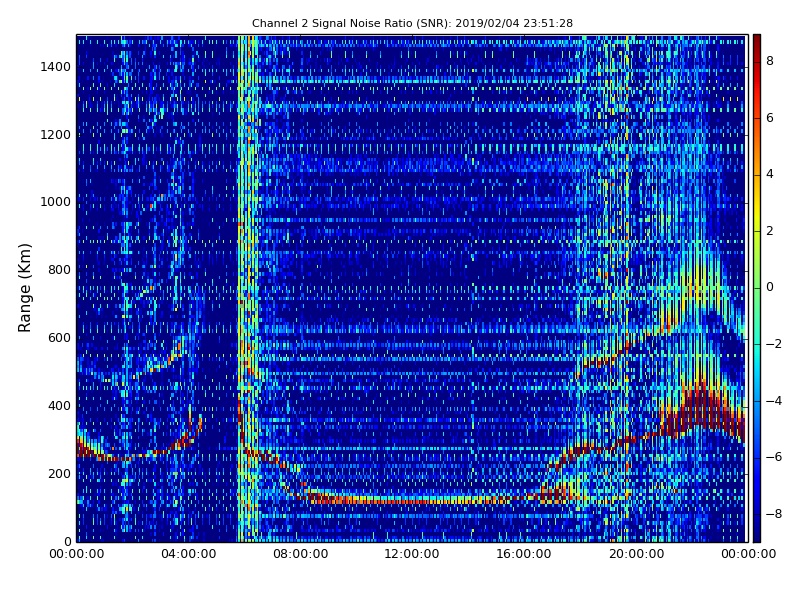Click the y-axis tick label 600
Screen dimensions: 800x600
pos(59,338)
